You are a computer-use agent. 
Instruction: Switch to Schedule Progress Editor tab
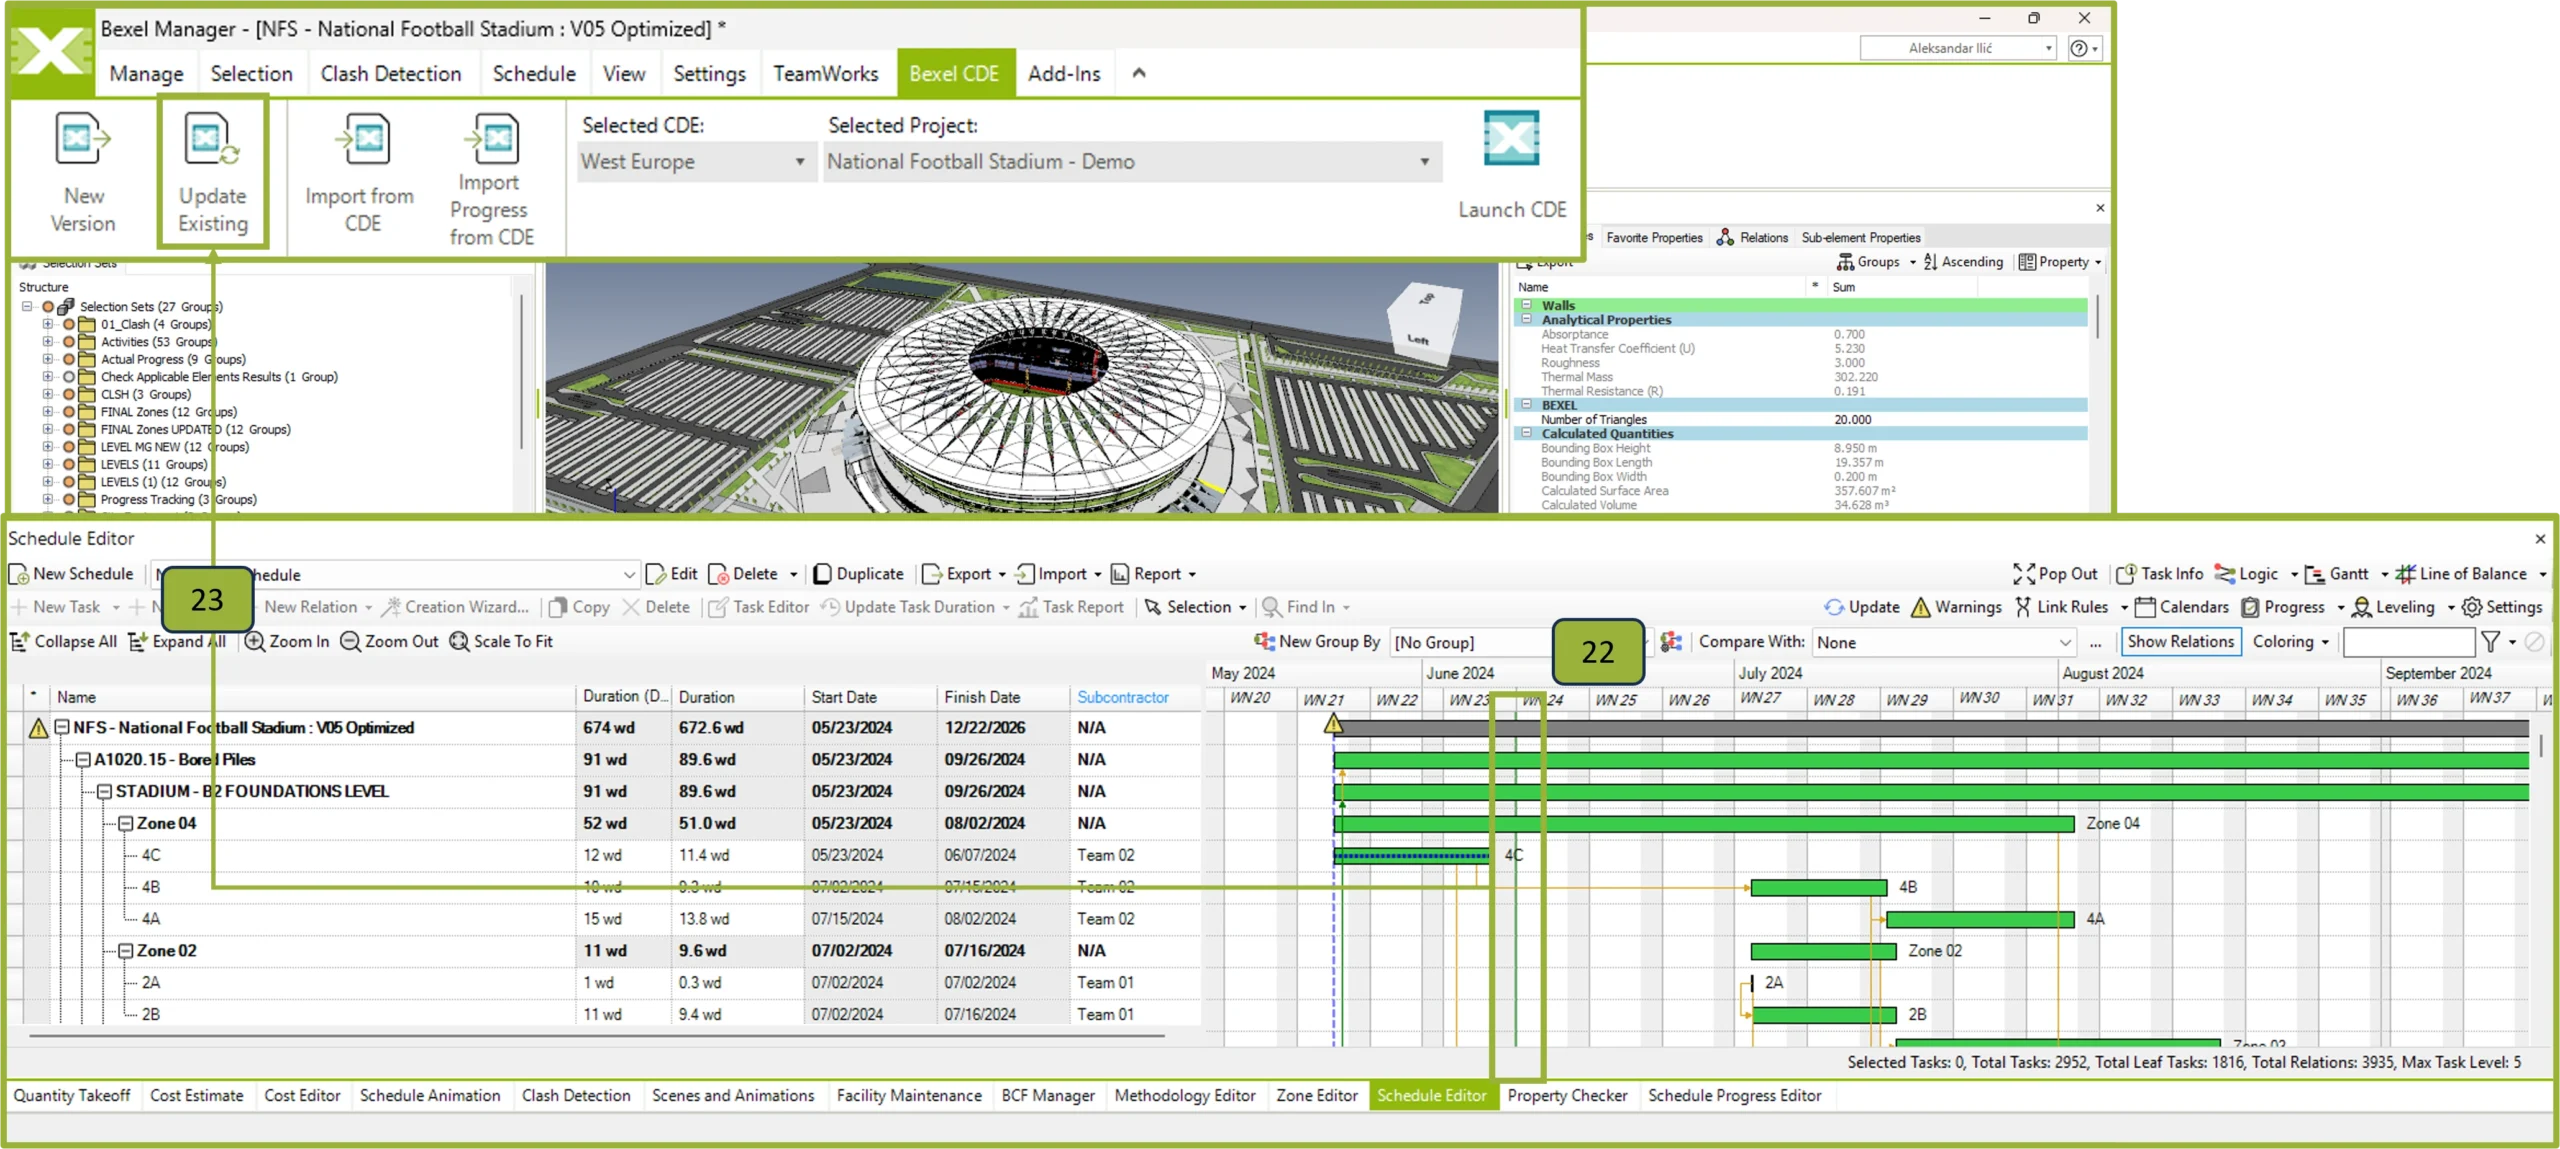[1734, 1096]
